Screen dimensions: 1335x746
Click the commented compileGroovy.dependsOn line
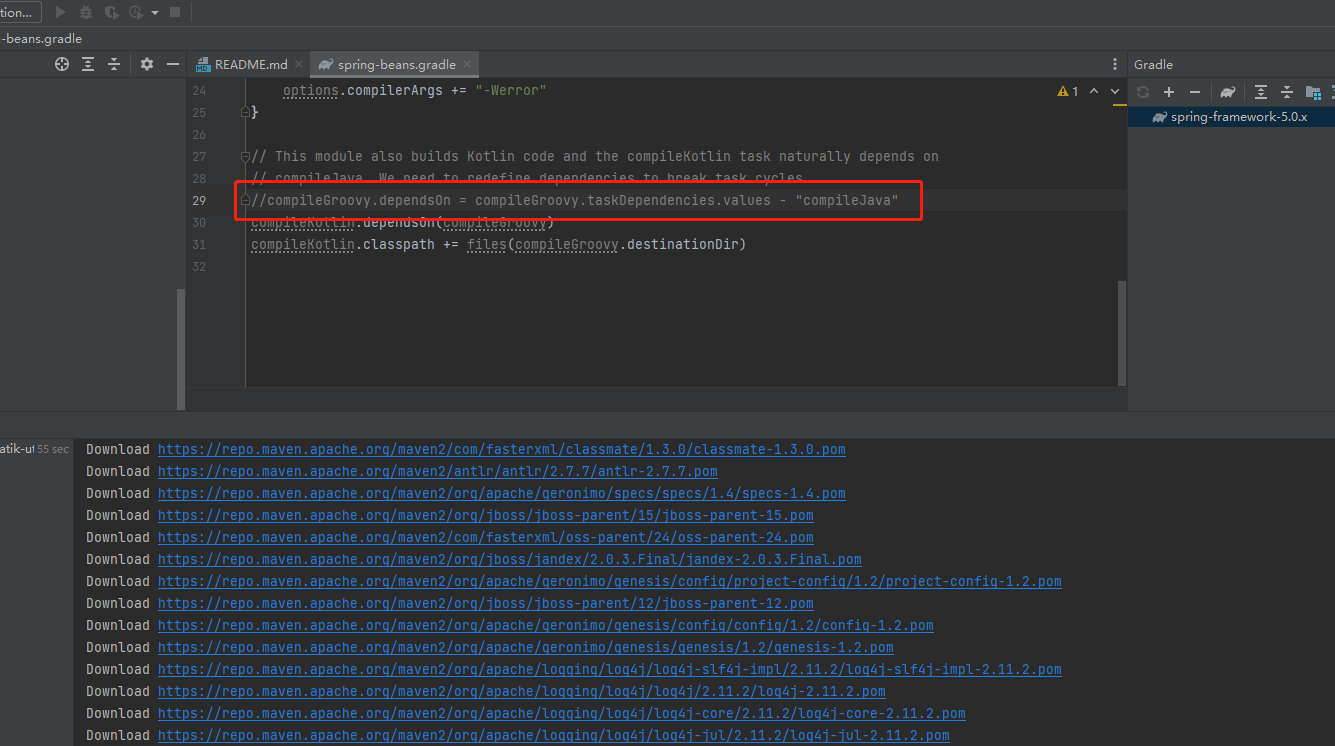(x=575, y=201)
